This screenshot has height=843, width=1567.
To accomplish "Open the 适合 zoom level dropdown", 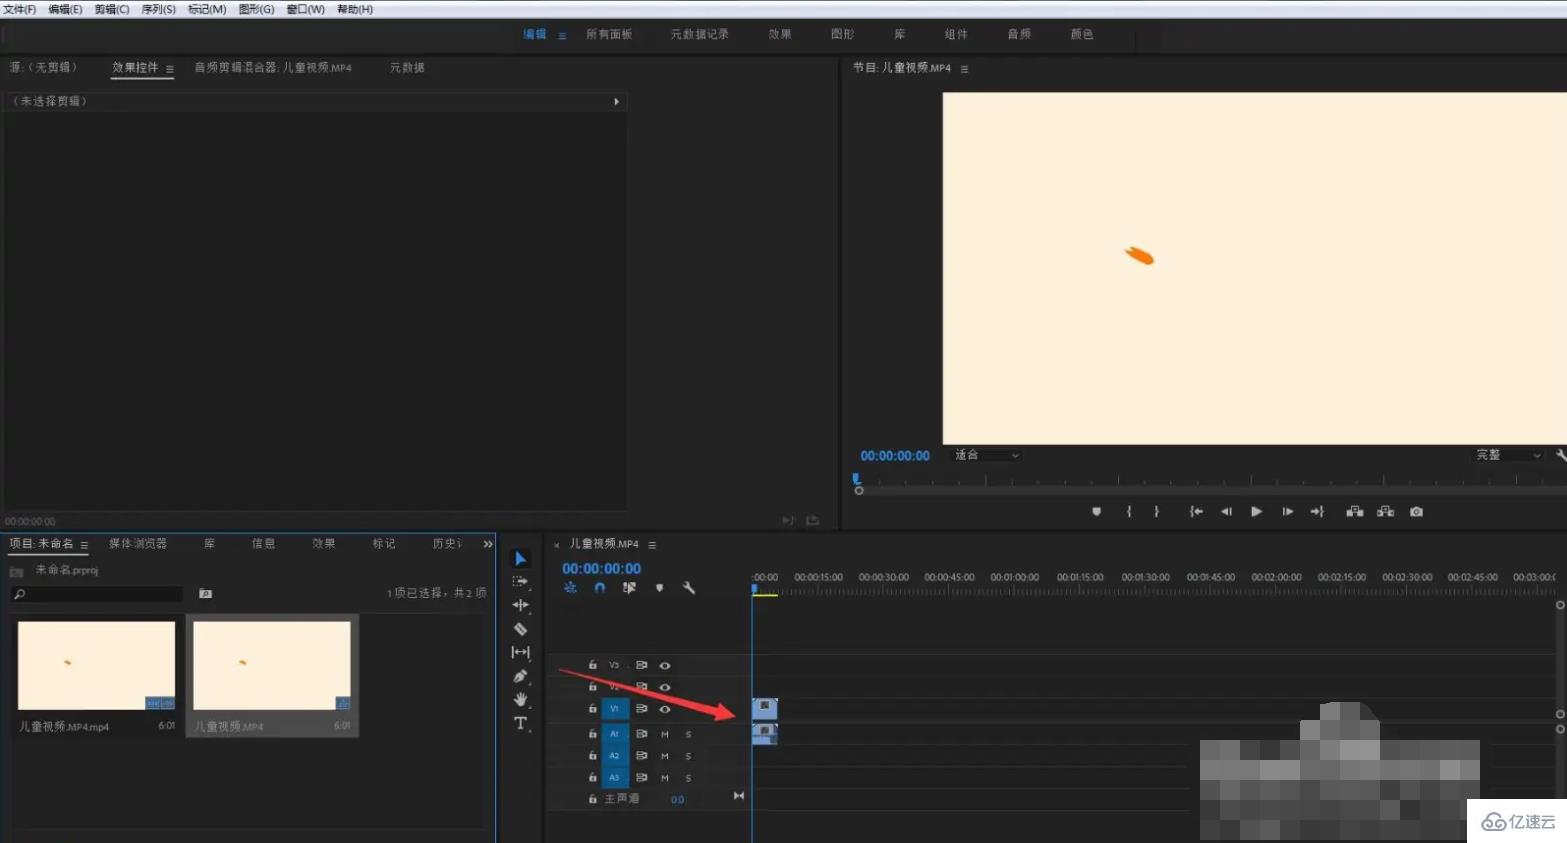I will (986, 455).
